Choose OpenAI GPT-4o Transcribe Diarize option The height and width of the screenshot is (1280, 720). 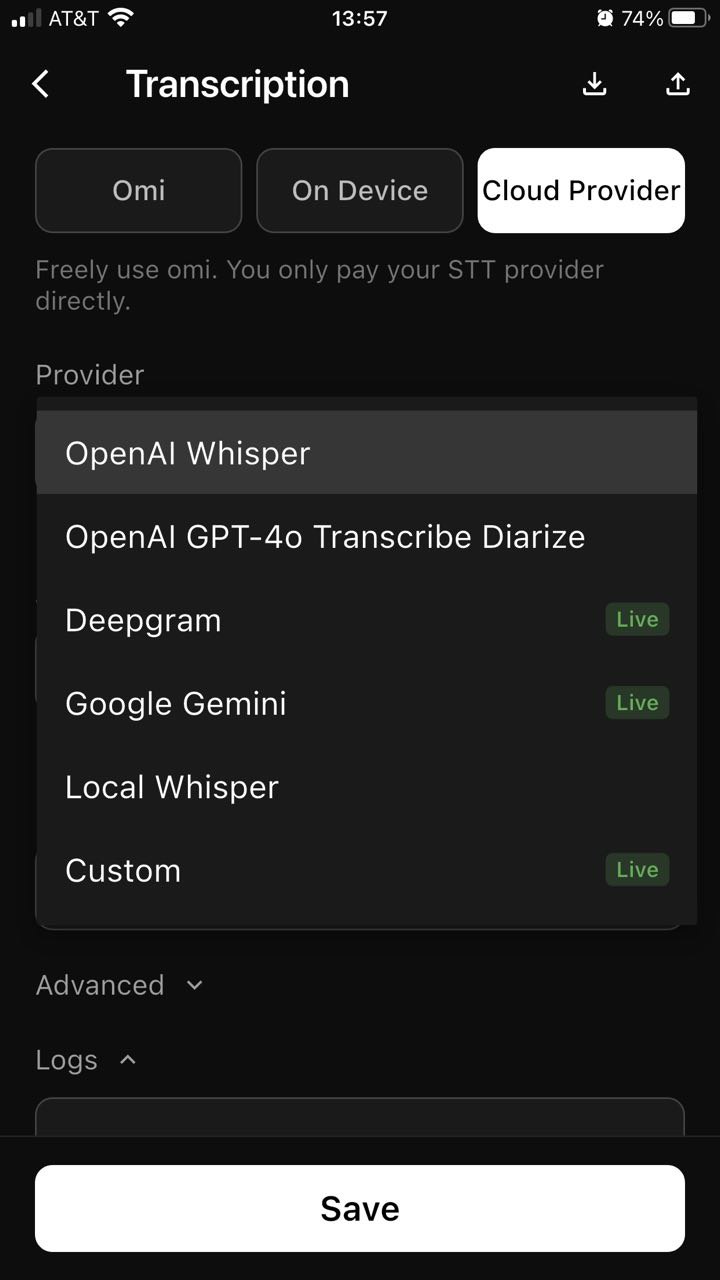click(325, 537)
